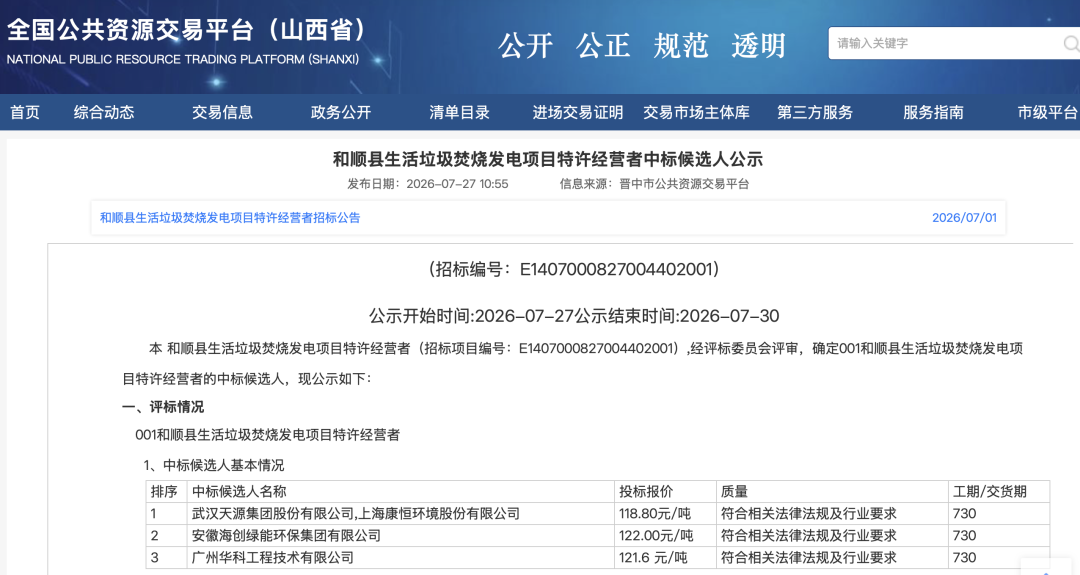Go to the 交易信息 menu
The width and height of the screenshot is (1080, 575).
point(222,112)
